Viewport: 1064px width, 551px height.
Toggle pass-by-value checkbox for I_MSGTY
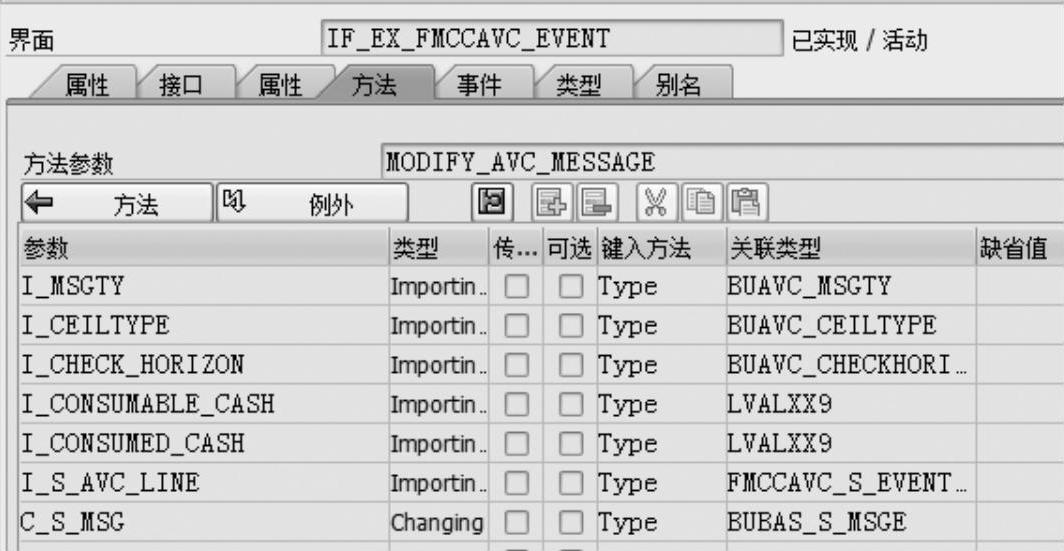pos(515,287)
